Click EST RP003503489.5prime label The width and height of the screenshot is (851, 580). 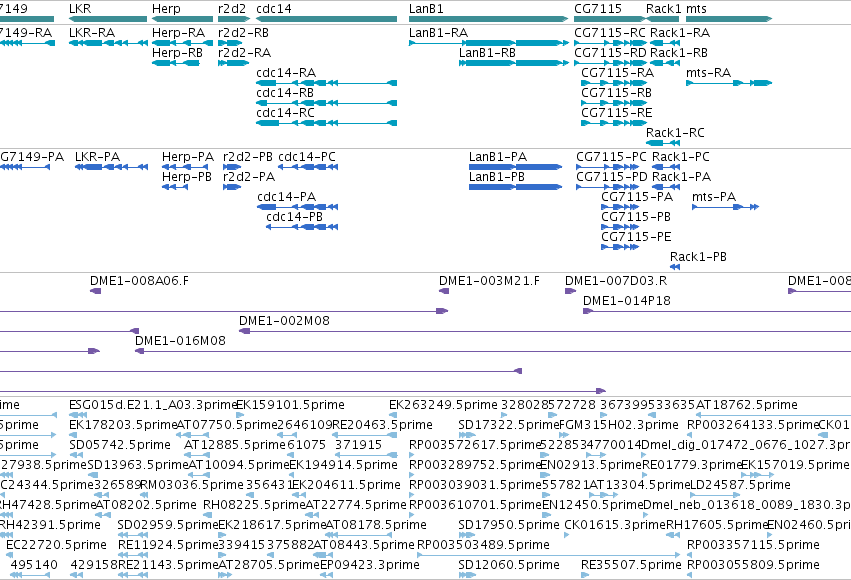click(484, 545)
